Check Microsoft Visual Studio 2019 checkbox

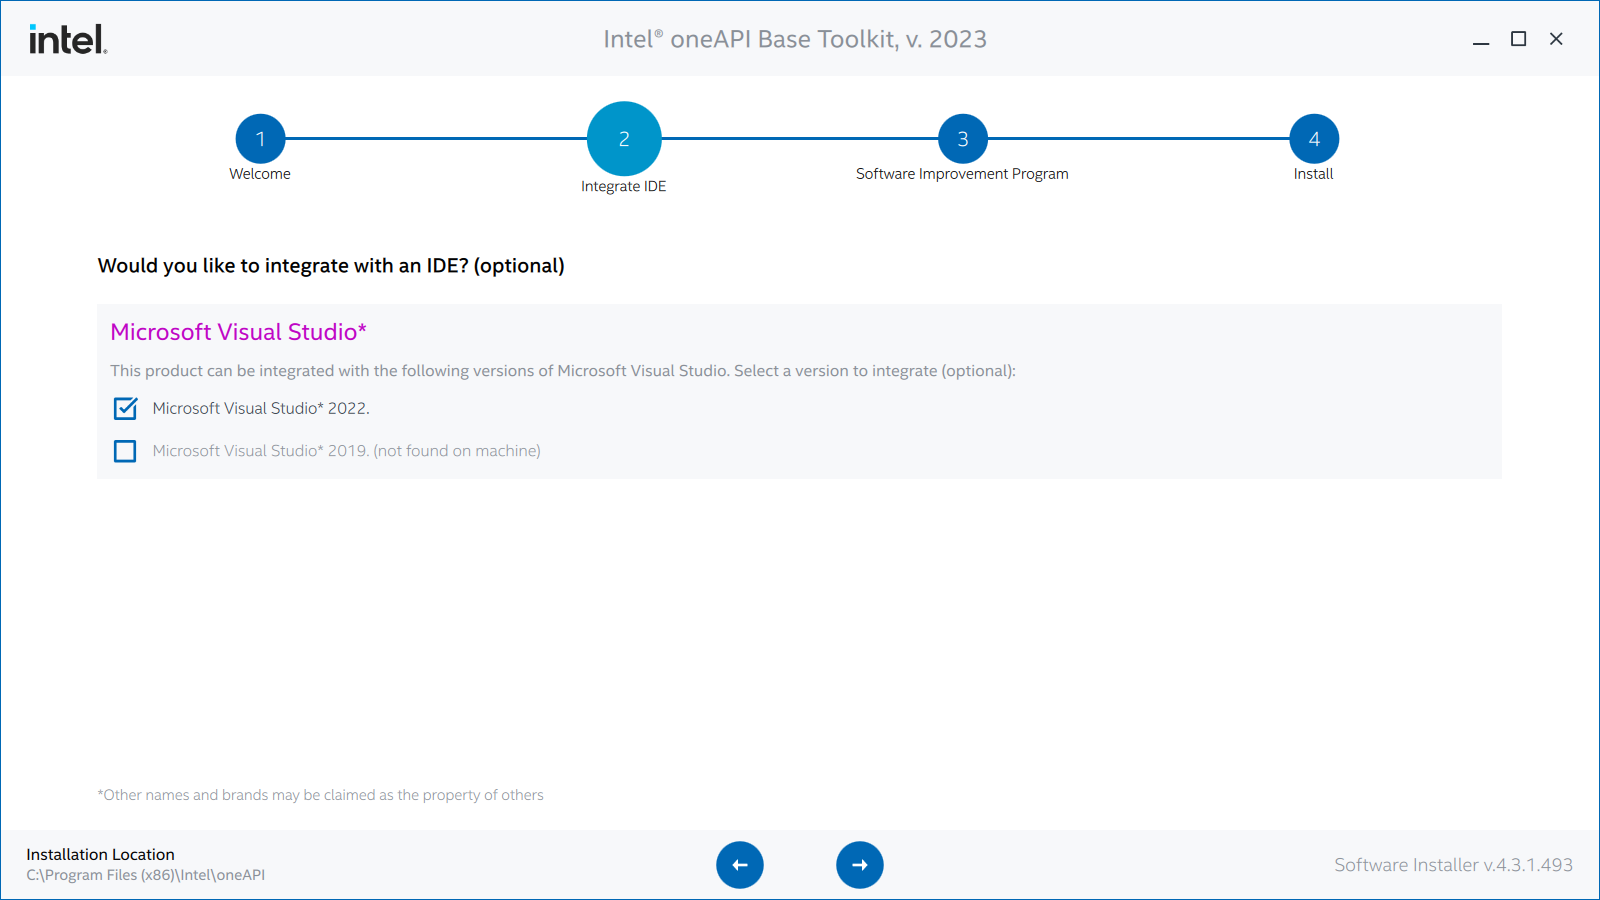[x=125, y=451]
